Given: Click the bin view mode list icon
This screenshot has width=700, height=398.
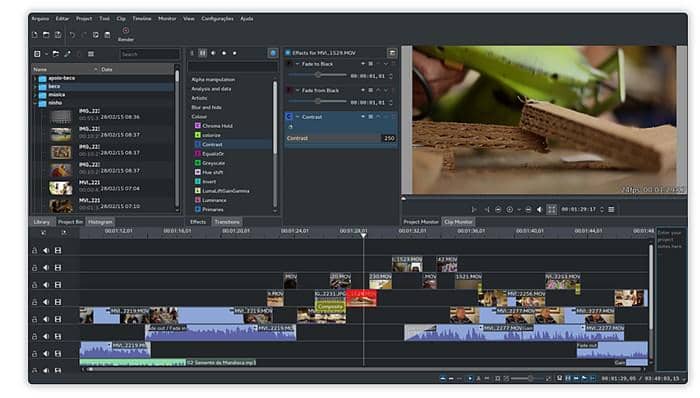Looking at the screenshot, I should pos(91,54).
